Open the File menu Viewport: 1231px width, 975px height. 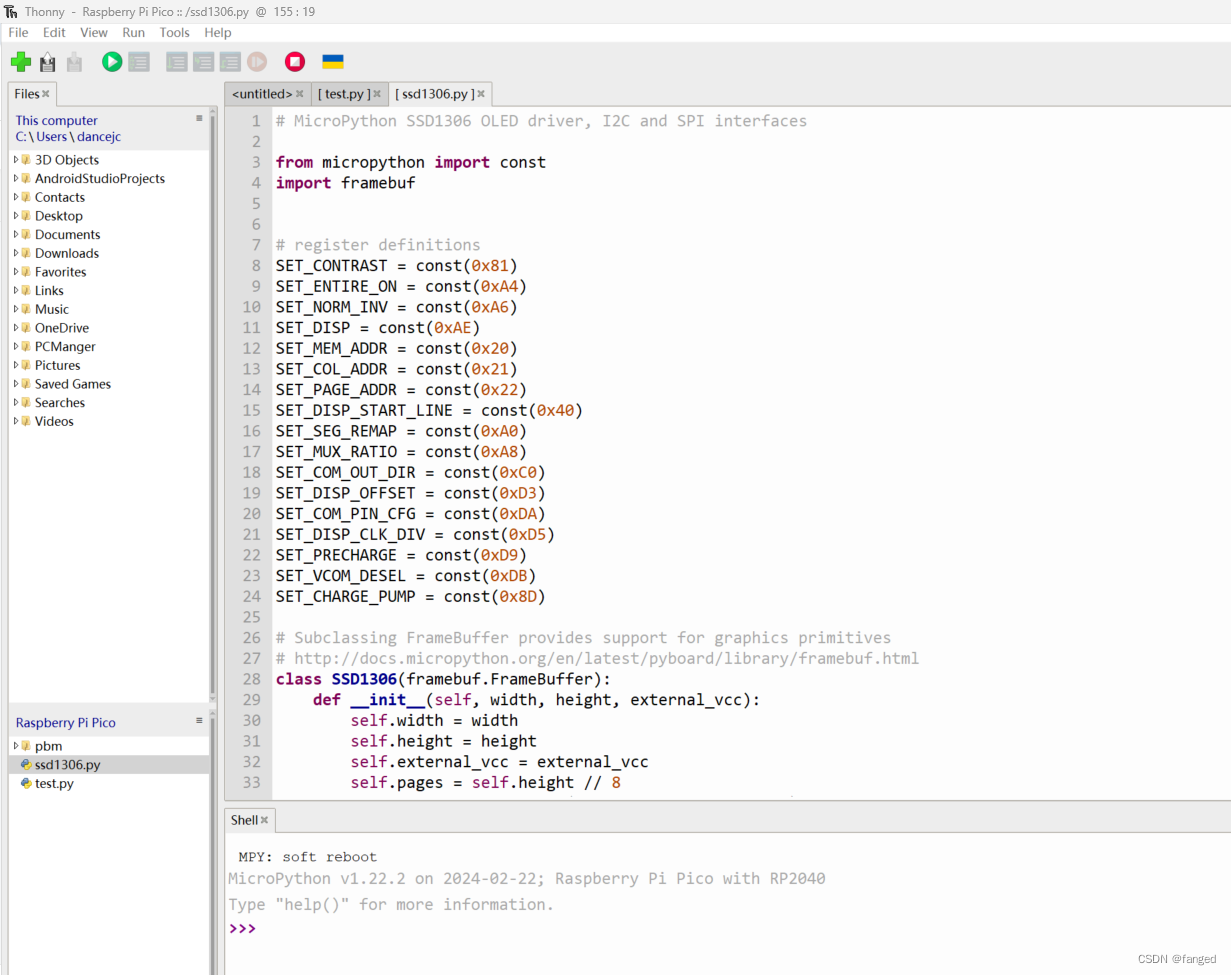pyautogui.click(x=18, y=32)
